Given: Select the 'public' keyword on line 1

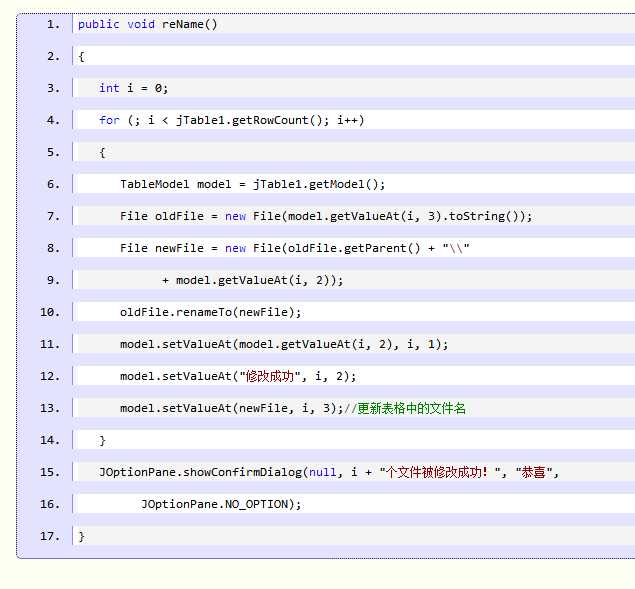Looking at the screenshot, I should (x=98, y=24).
